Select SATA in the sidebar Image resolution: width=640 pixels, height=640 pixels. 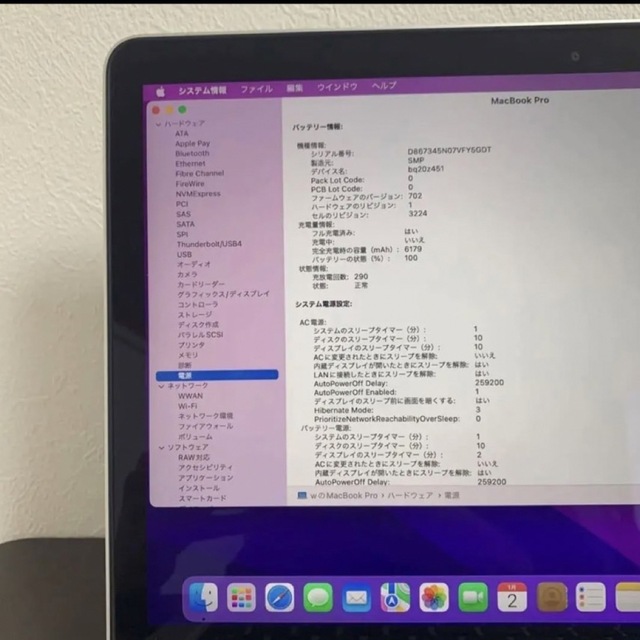(x=185, y=224)
